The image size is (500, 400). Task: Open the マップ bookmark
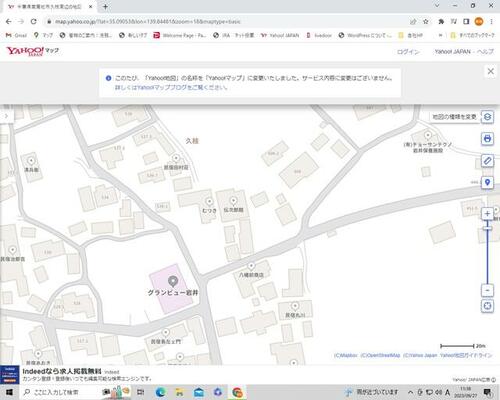[43, 35]
